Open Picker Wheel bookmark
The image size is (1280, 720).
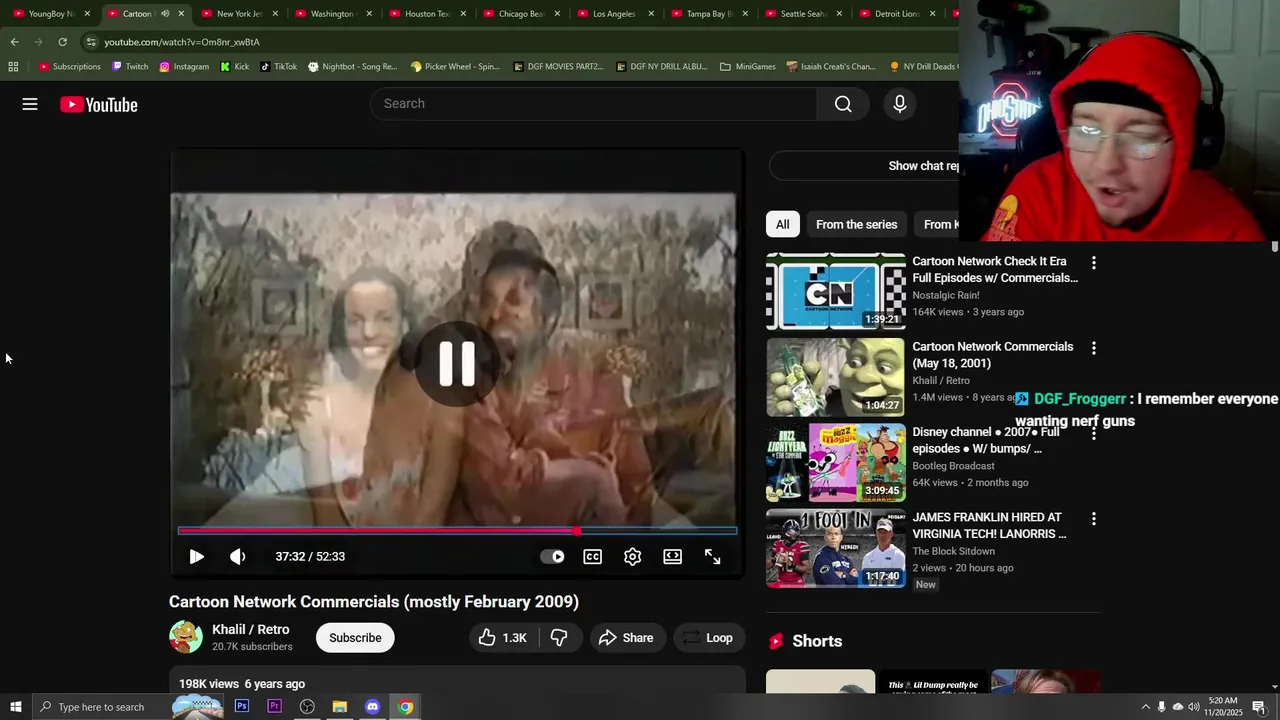pyautogui.click(x=455, y=67)
